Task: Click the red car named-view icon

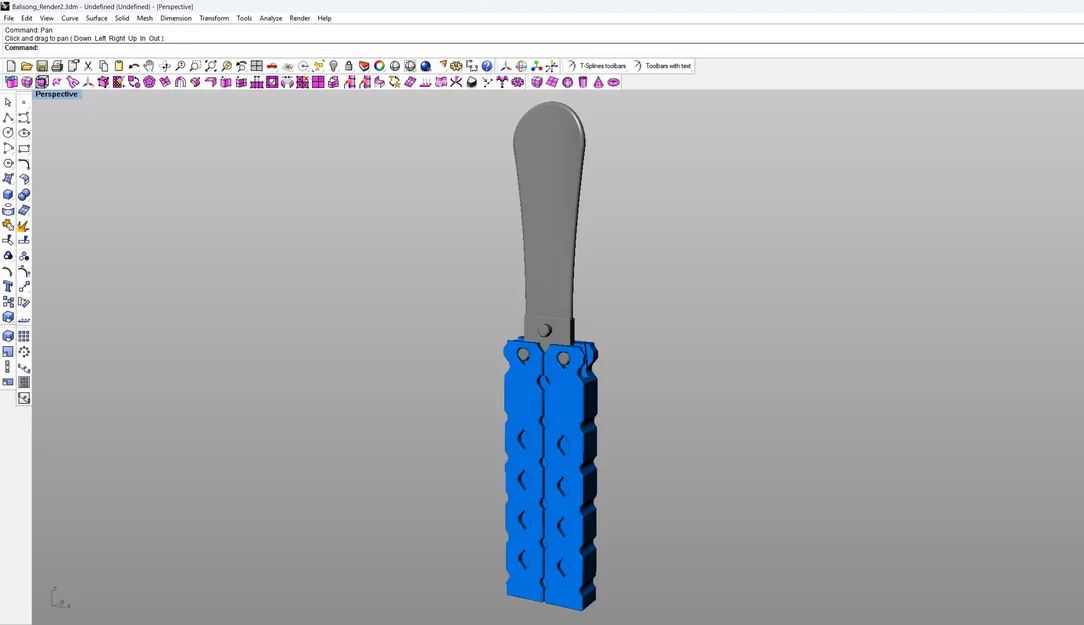Action: pos(272,66)
